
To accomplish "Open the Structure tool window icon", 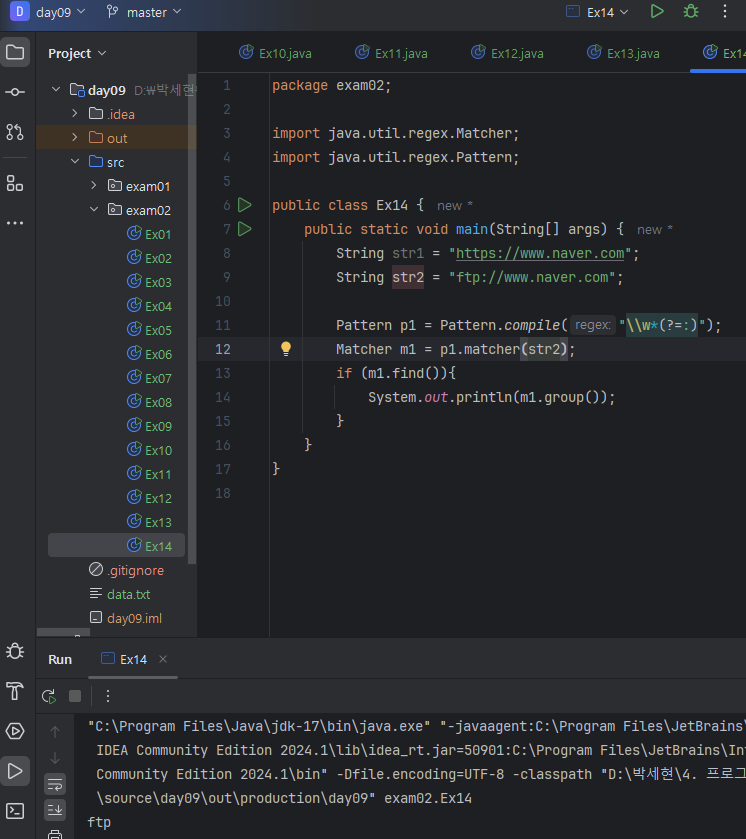I will pyautogui.click(x=15, y=182).
